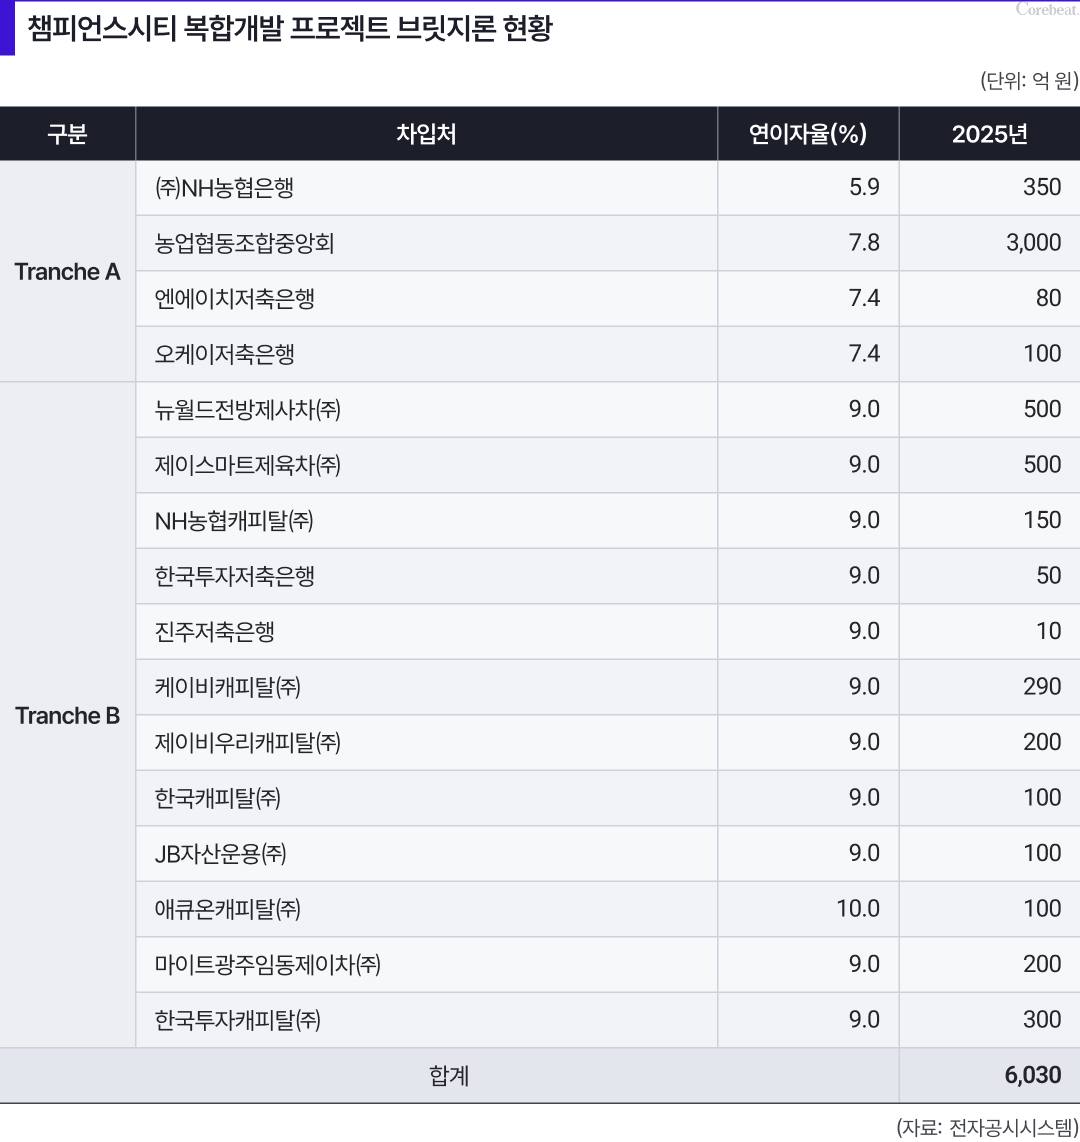Click the 연이자율(%) column header
Viewport: 1080px width, 1142px height.
click(808, 134)
